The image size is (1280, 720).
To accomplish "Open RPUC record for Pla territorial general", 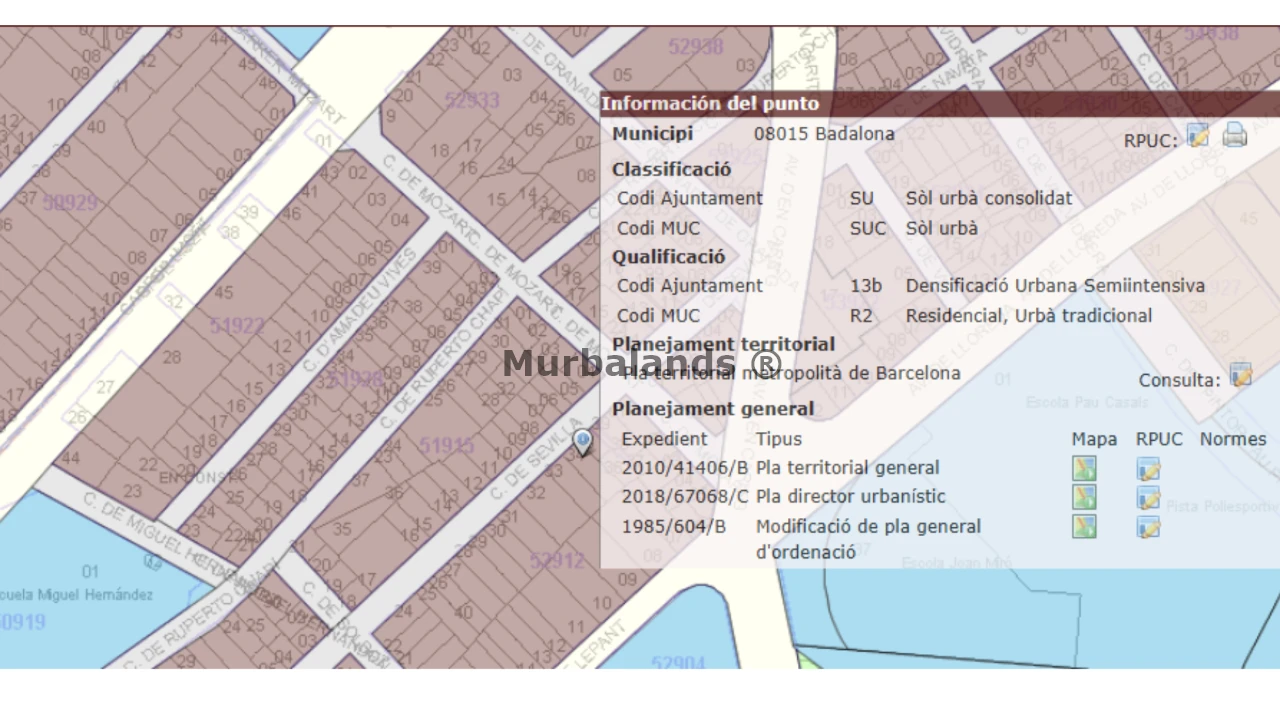I will (1148, 468).
